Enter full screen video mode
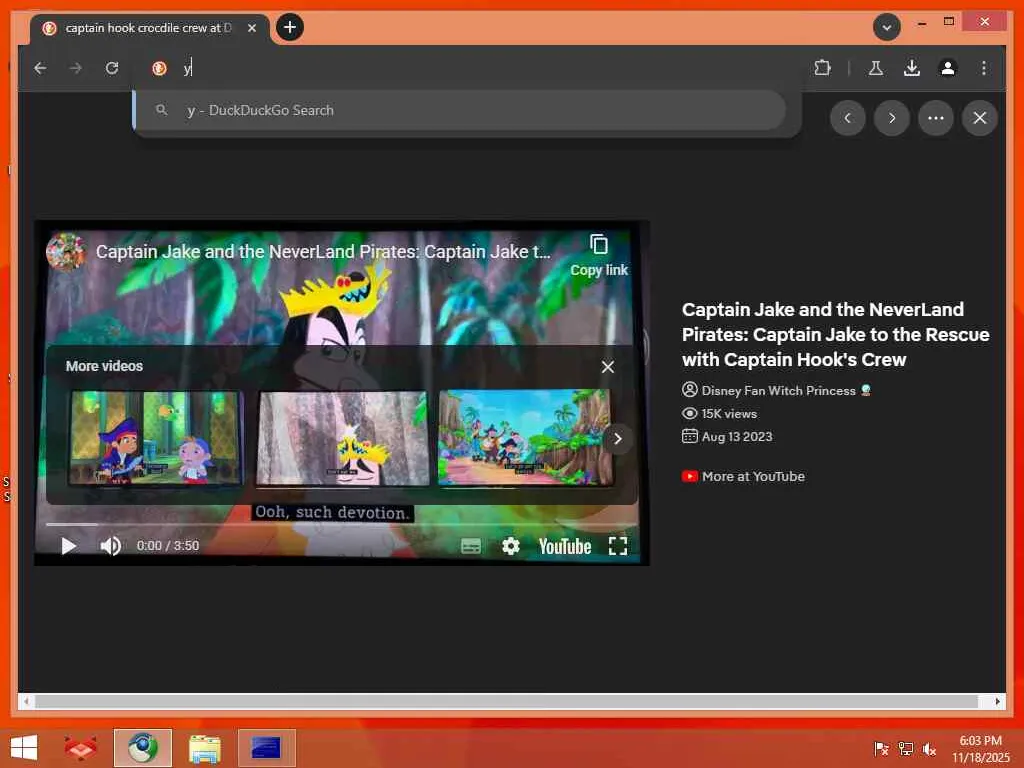 point(618,546)
